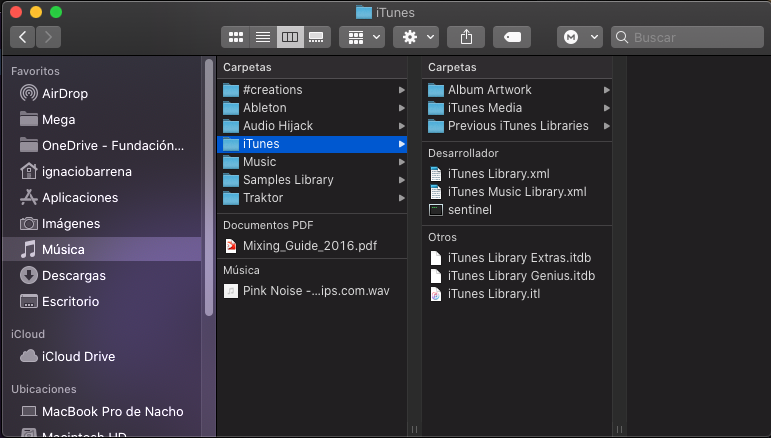Select the sentinel file
Viewport: 771px width, 438px height.
(517, 210)
